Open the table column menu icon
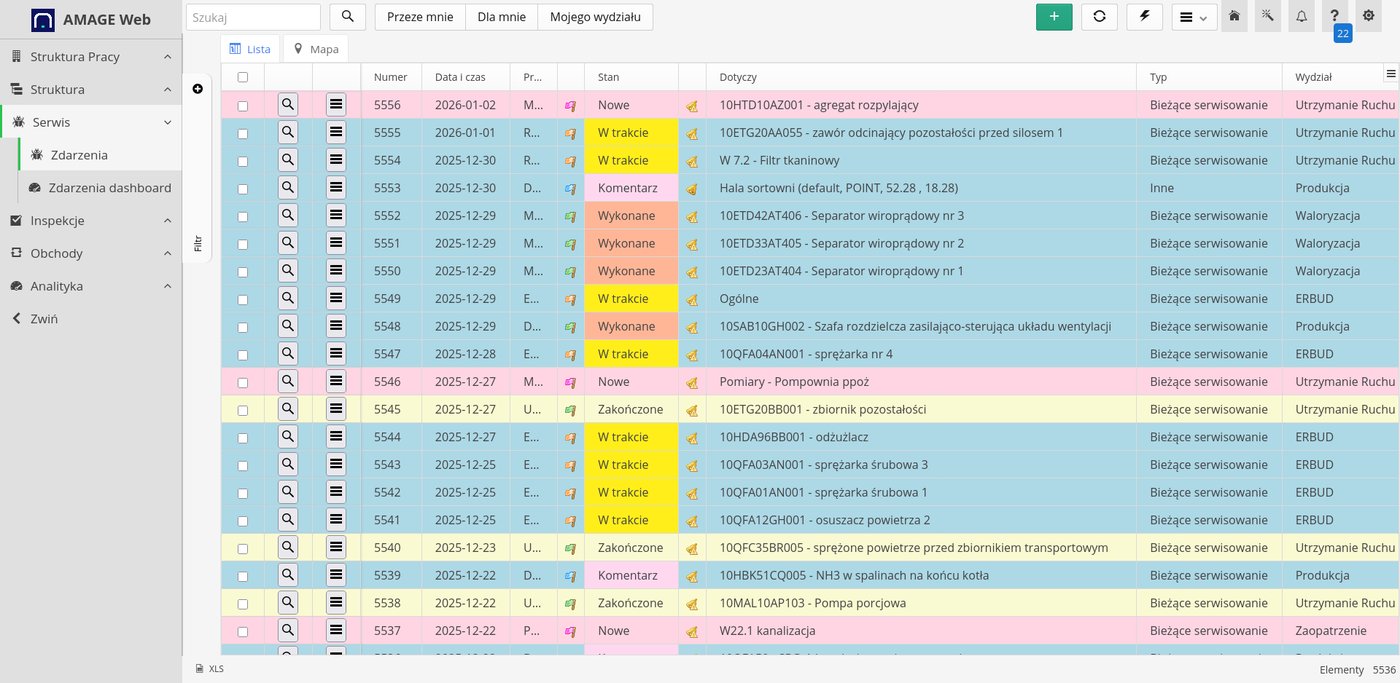Image resolution: width=1400 pixels, height=683 pixels. click(1390, 73)
